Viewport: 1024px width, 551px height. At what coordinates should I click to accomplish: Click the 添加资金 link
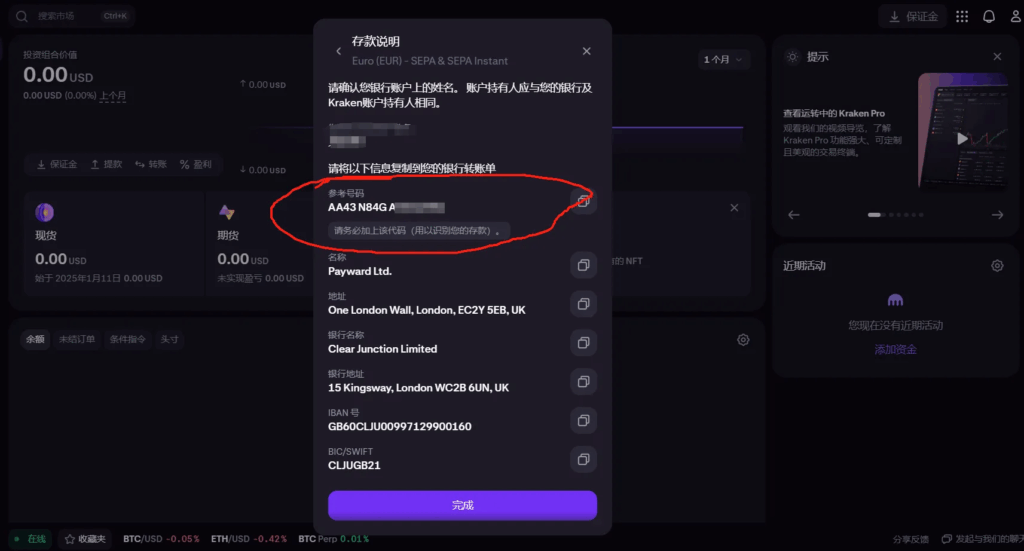point(895,349)
